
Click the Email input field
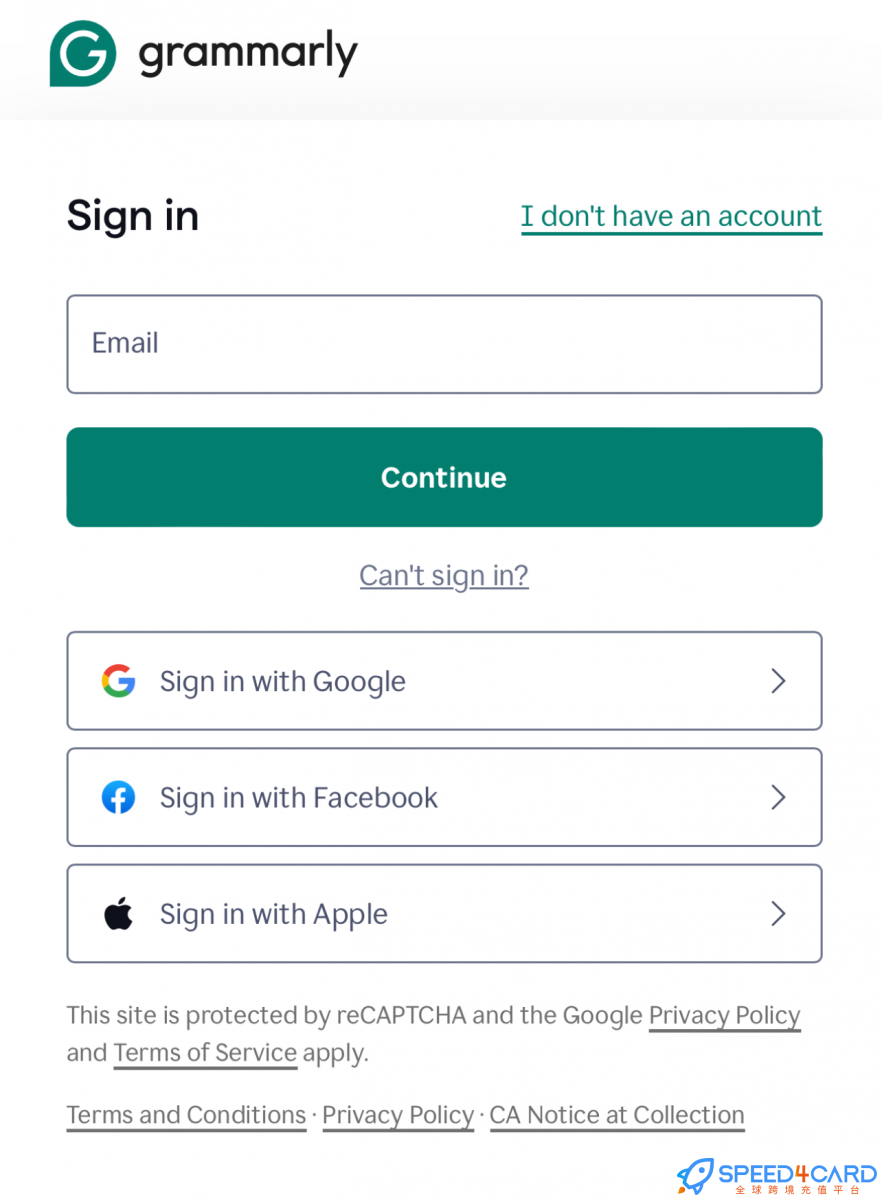(444, 343)
